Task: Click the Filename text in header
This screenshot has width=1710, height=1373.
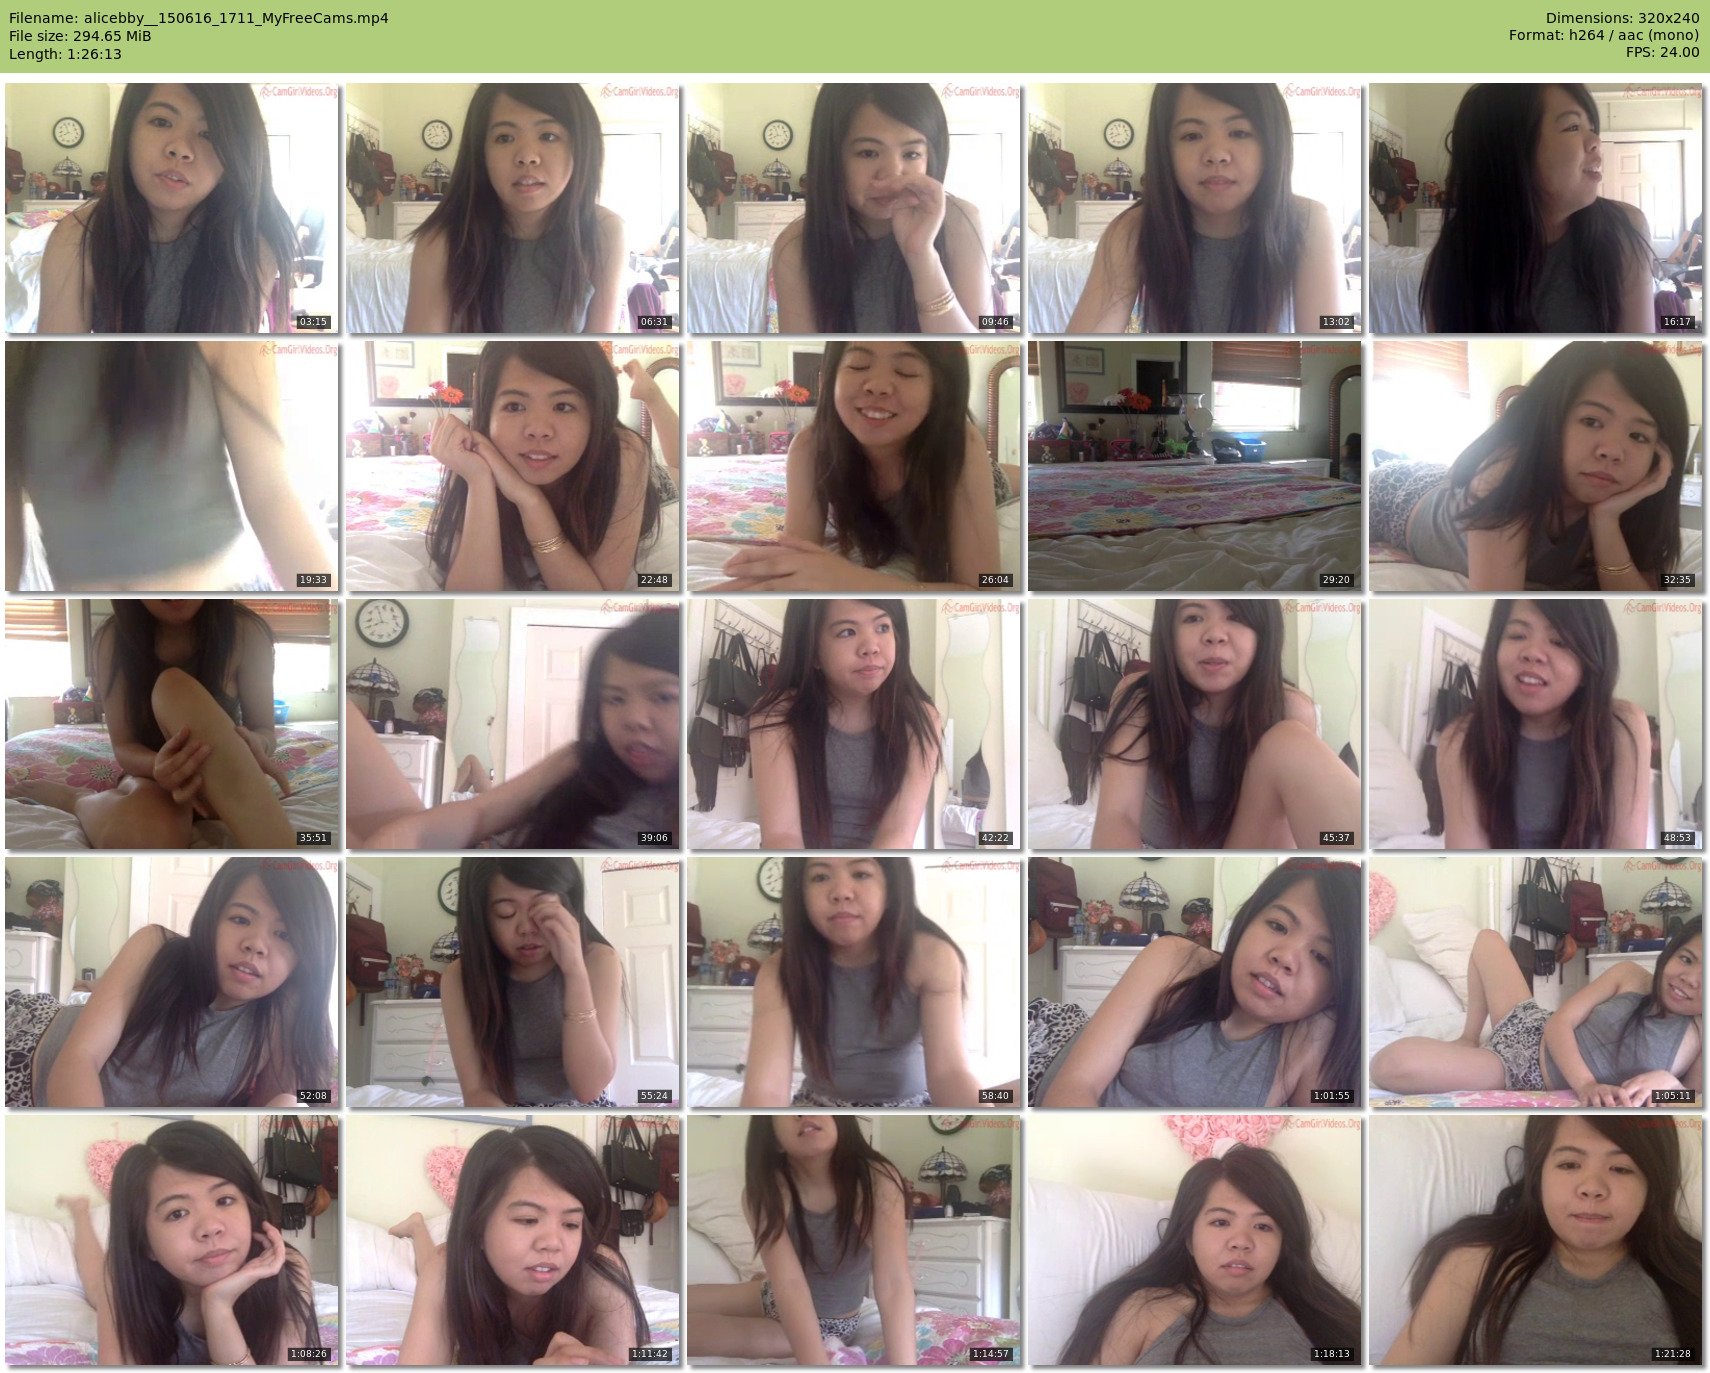Action: tap(198, 18)
